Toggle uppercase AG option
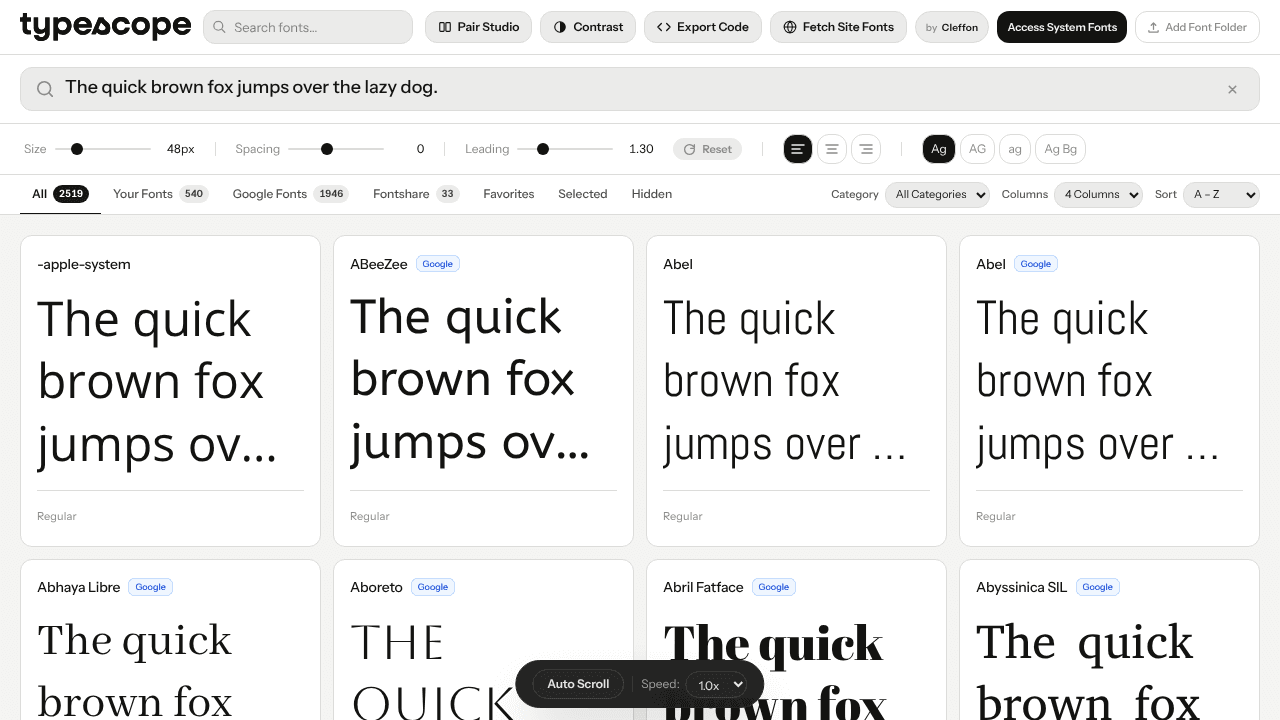The image size is (1280, 720). point(977,149)
